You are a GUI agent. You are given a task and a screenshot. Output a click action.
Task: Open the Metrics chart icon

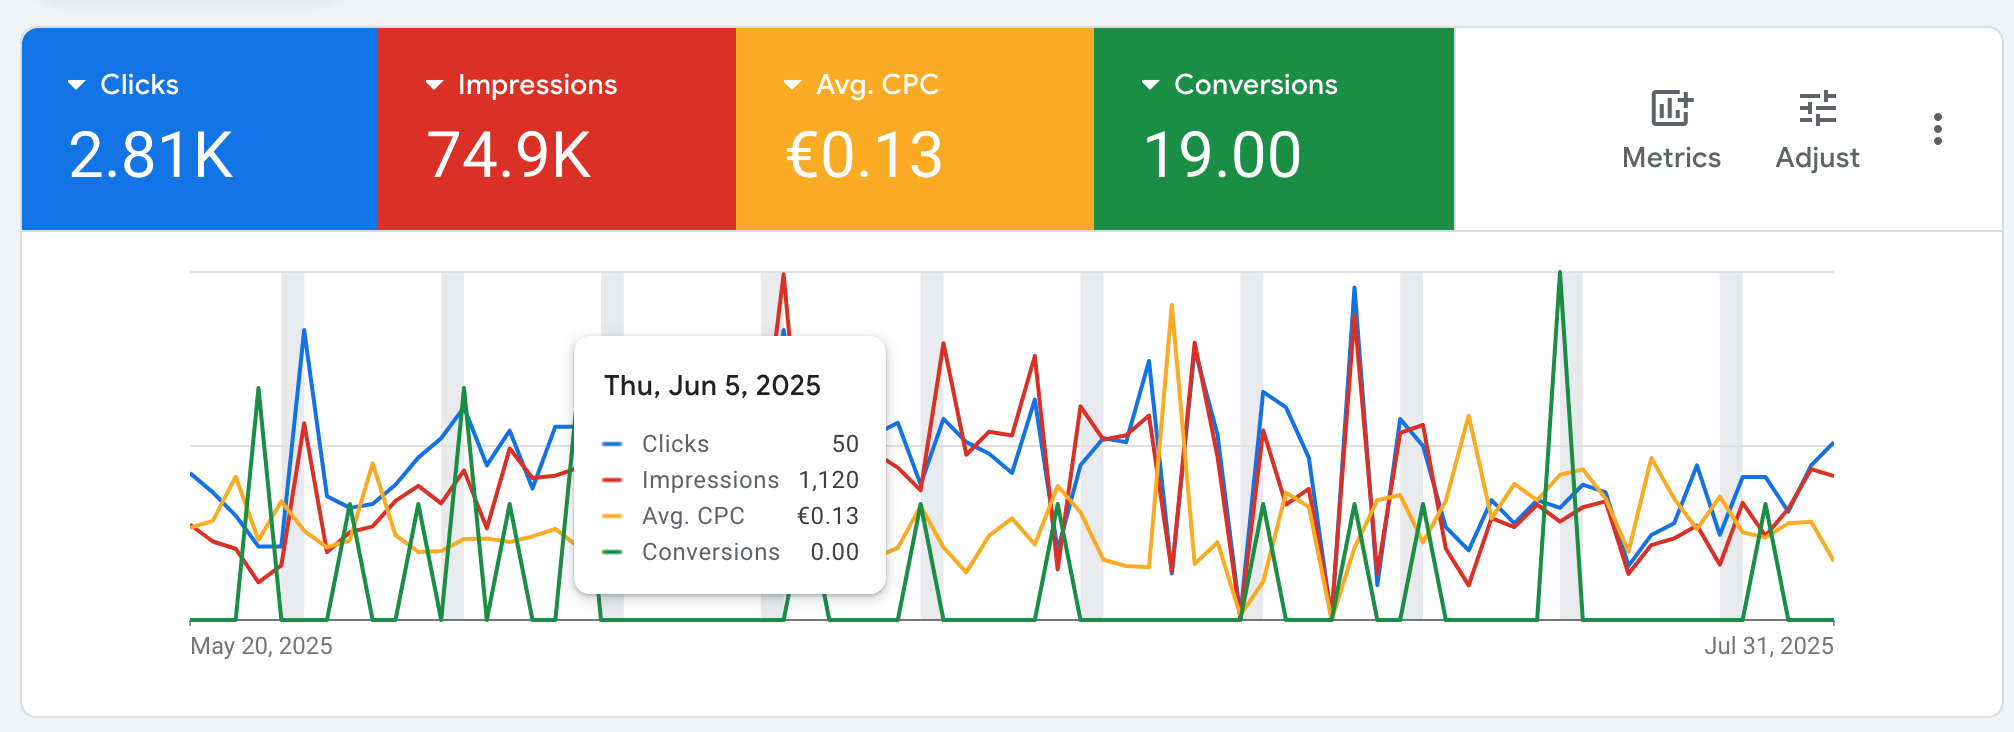point(1671,108)
